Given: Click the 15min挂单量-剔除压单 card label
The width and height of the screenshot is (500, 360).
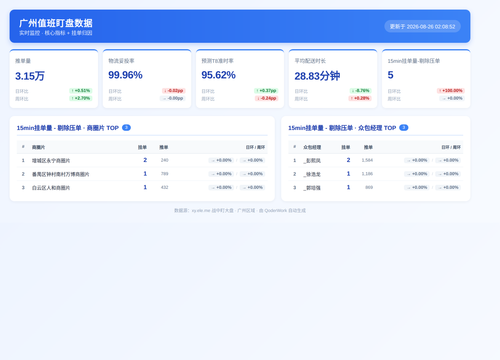Looking at the screenshot, I should [414, 61].
